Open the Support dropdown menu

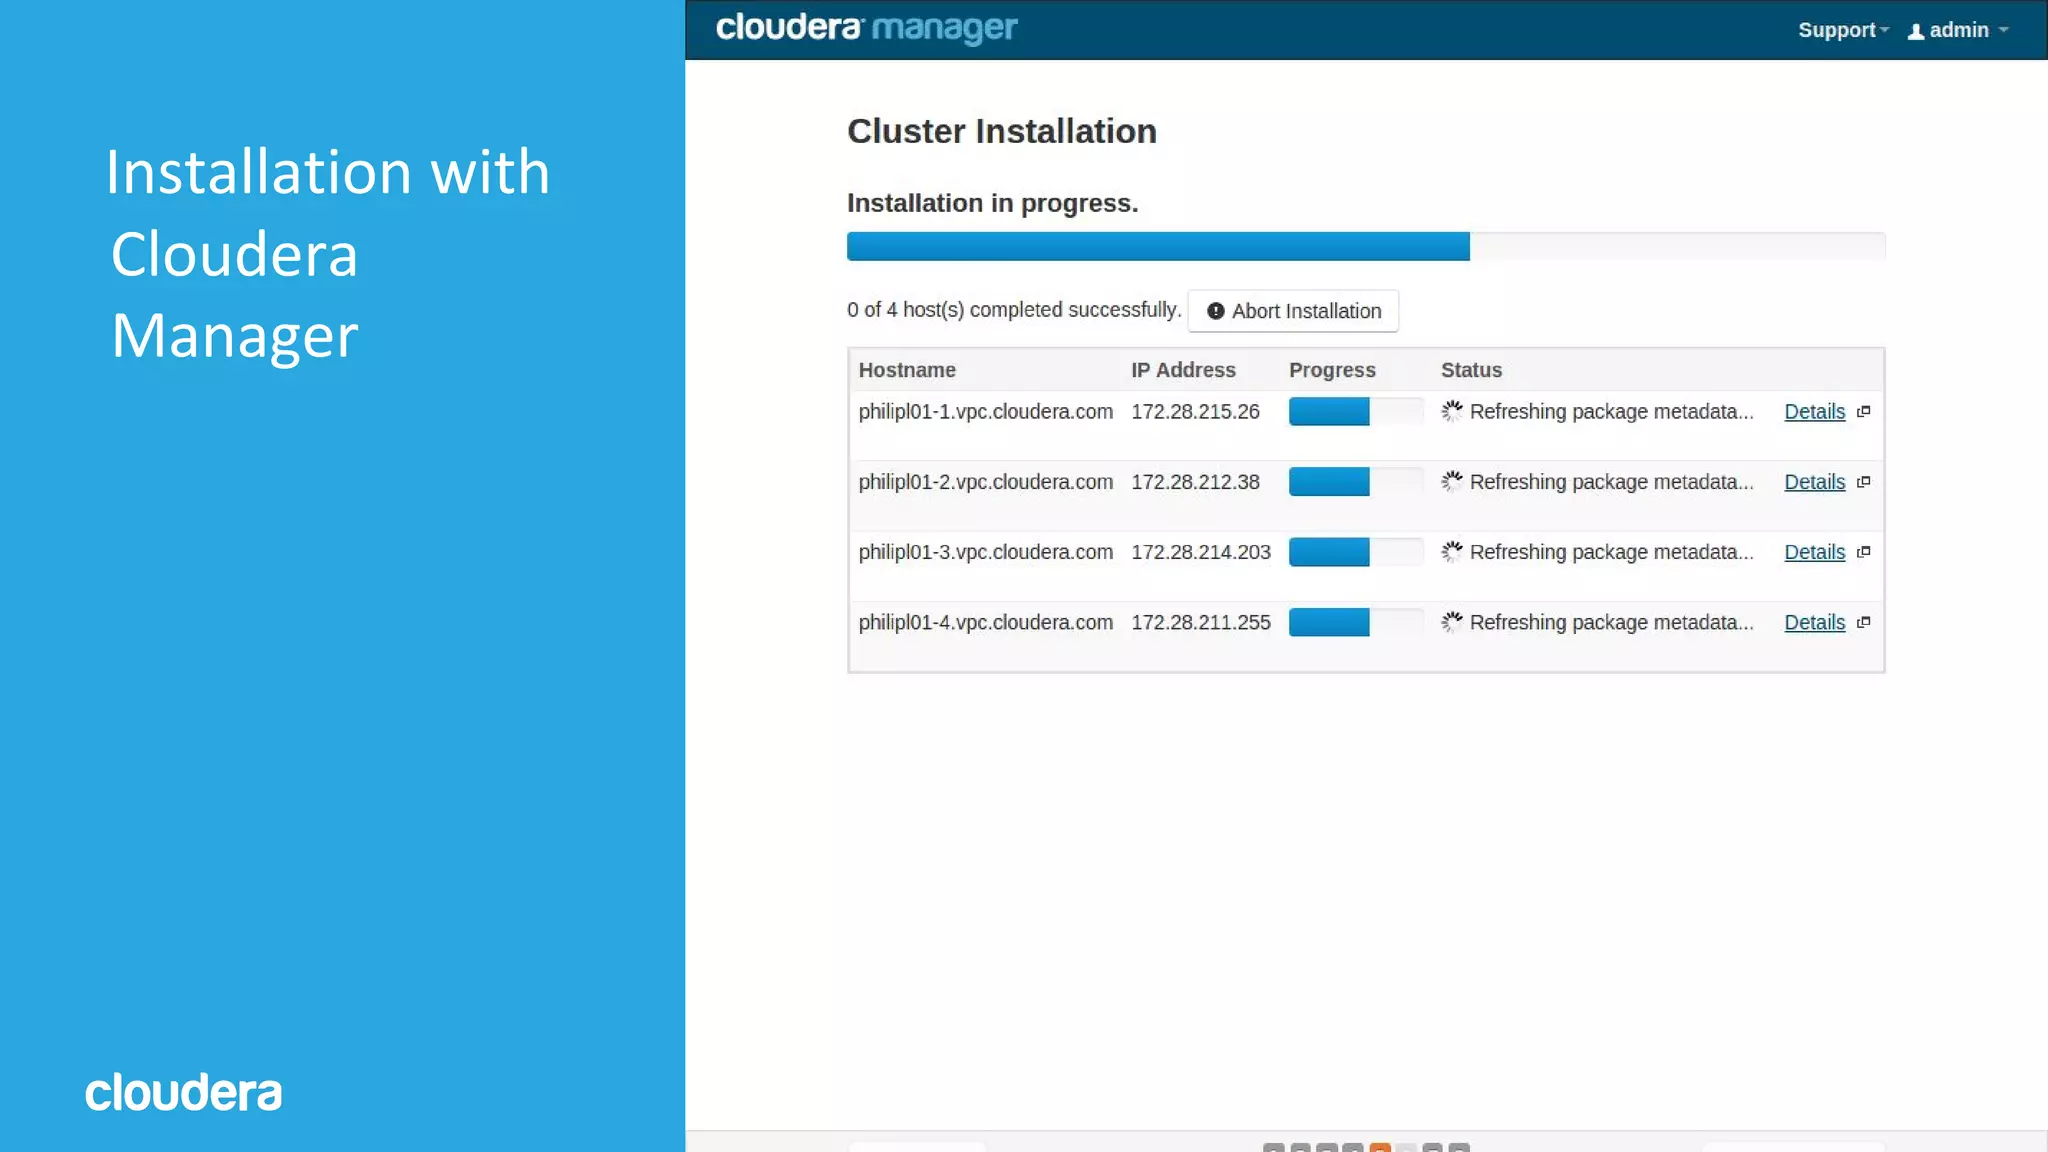1843,30
